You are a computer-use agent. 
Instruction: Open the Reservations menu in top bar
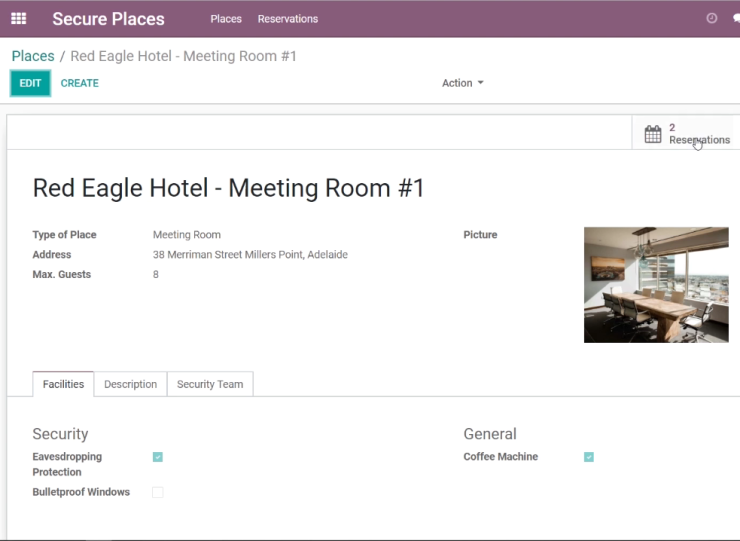click(x=288, y=19)
